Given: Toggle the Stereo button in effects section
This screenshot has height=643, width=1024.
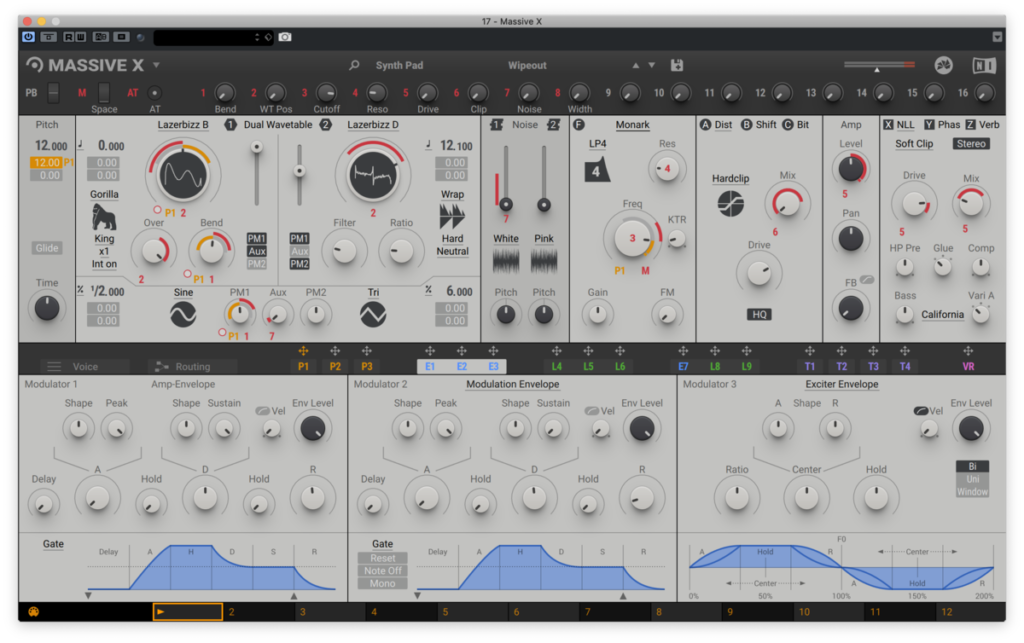Looking at the screenshot, I should [x=970, y=144].
